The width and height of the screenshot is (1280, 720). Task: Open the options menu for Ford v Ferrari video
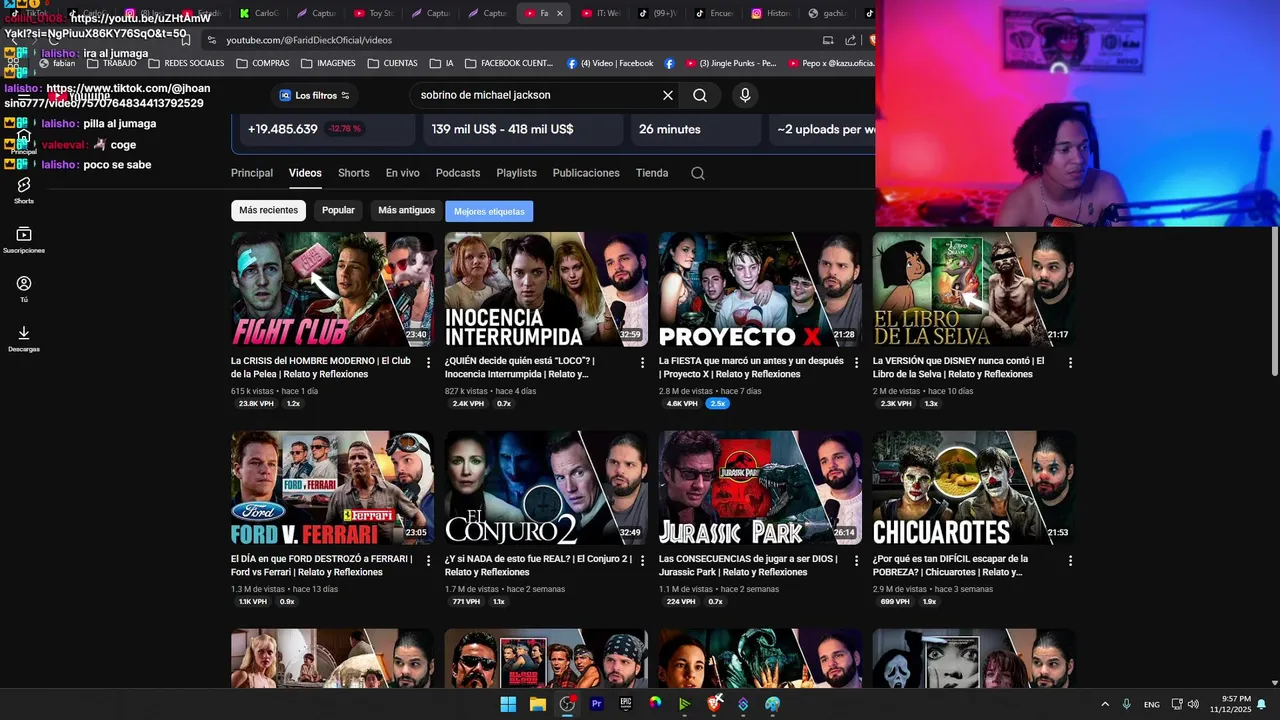[428, 561]
